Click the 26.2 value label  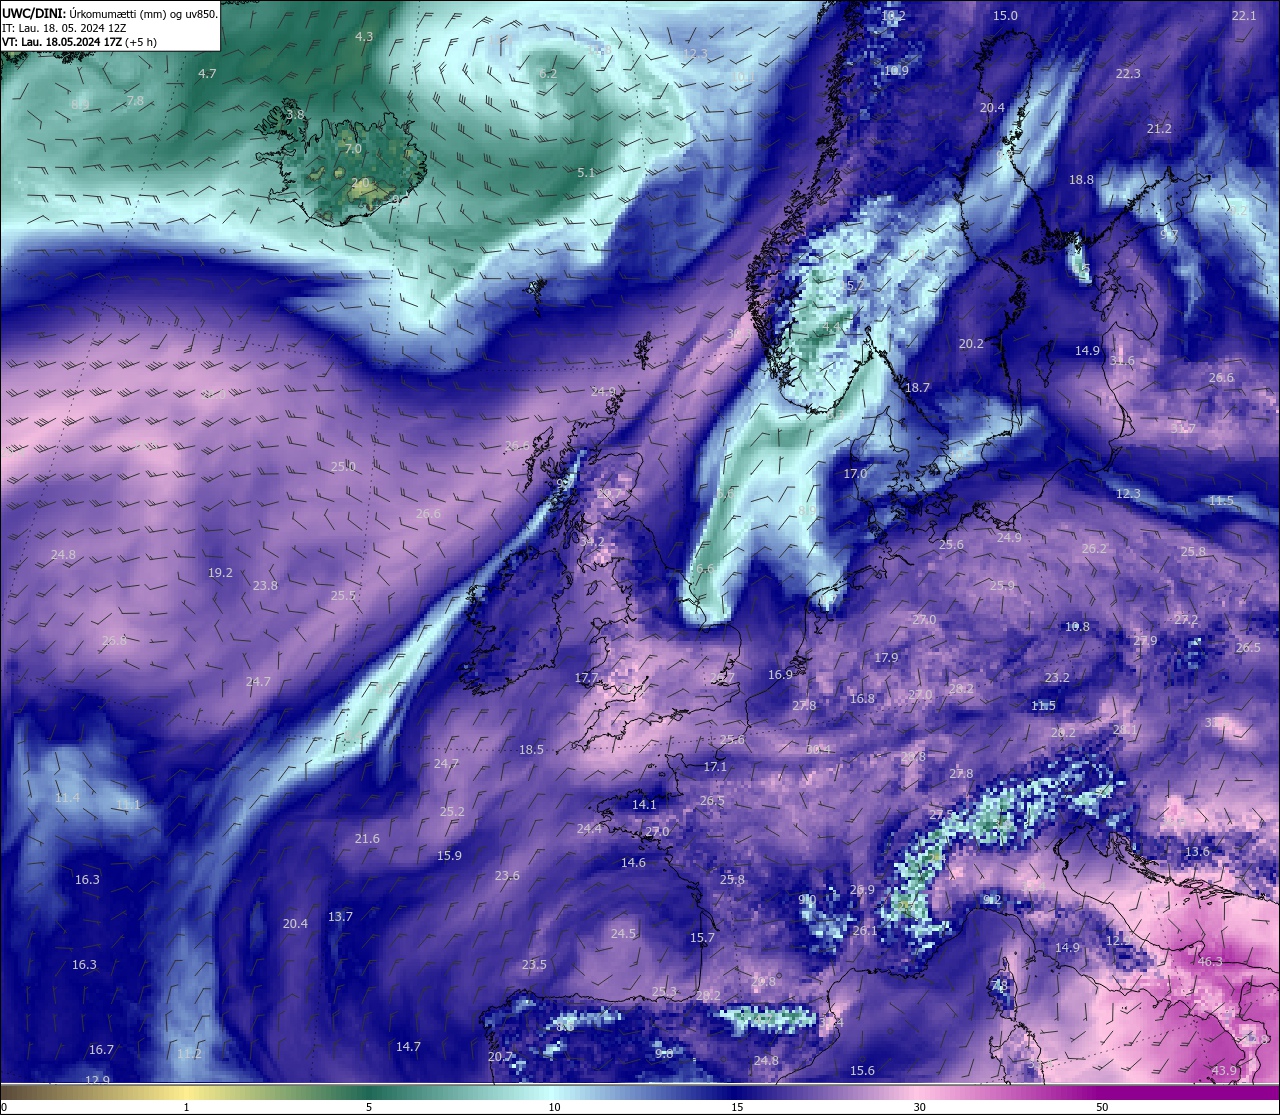(x=1095, y=549)
